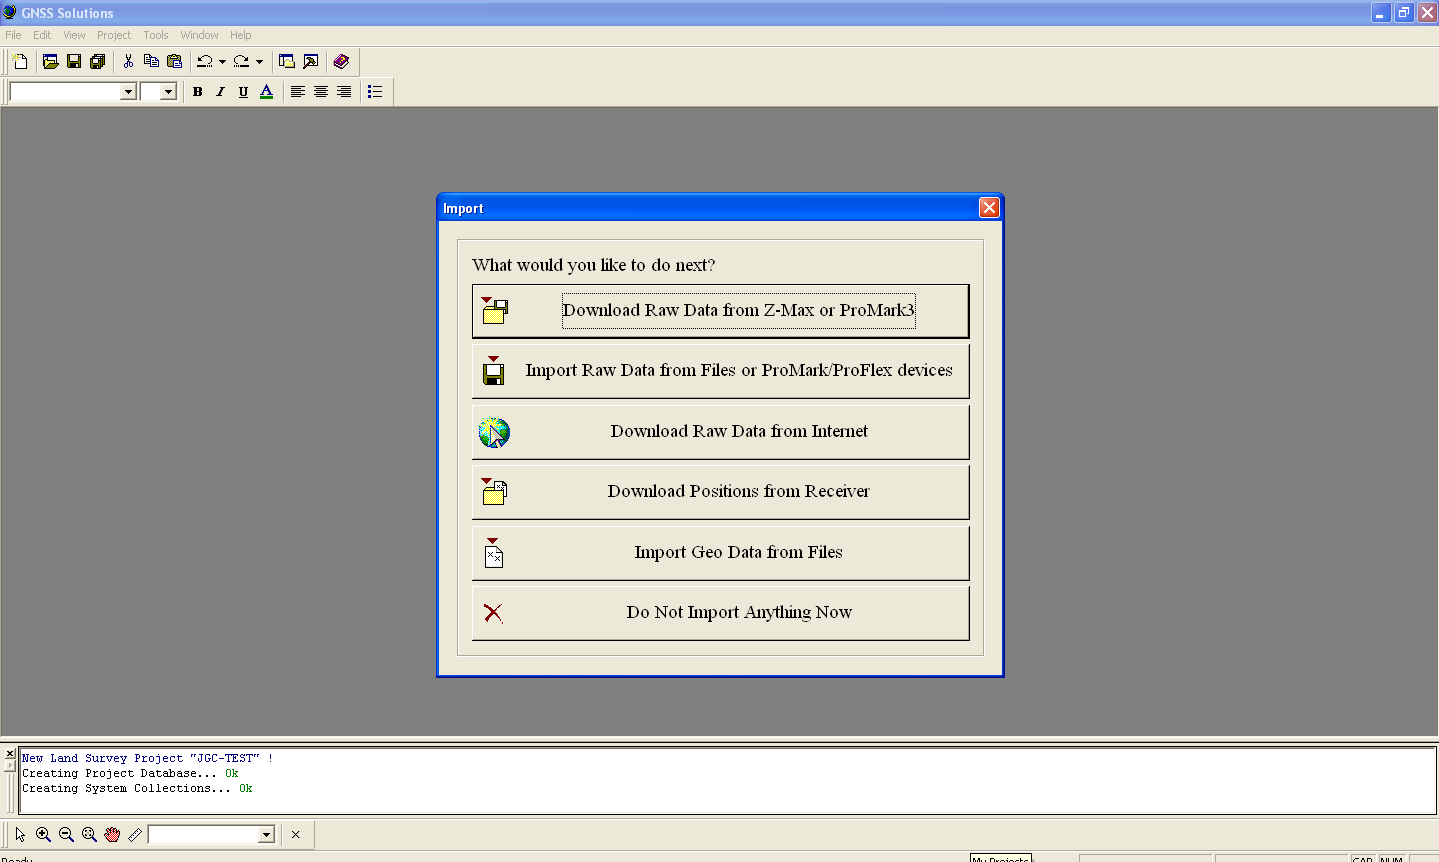
Task: Click the output pane's small arrow button
Action: point(10,766)
